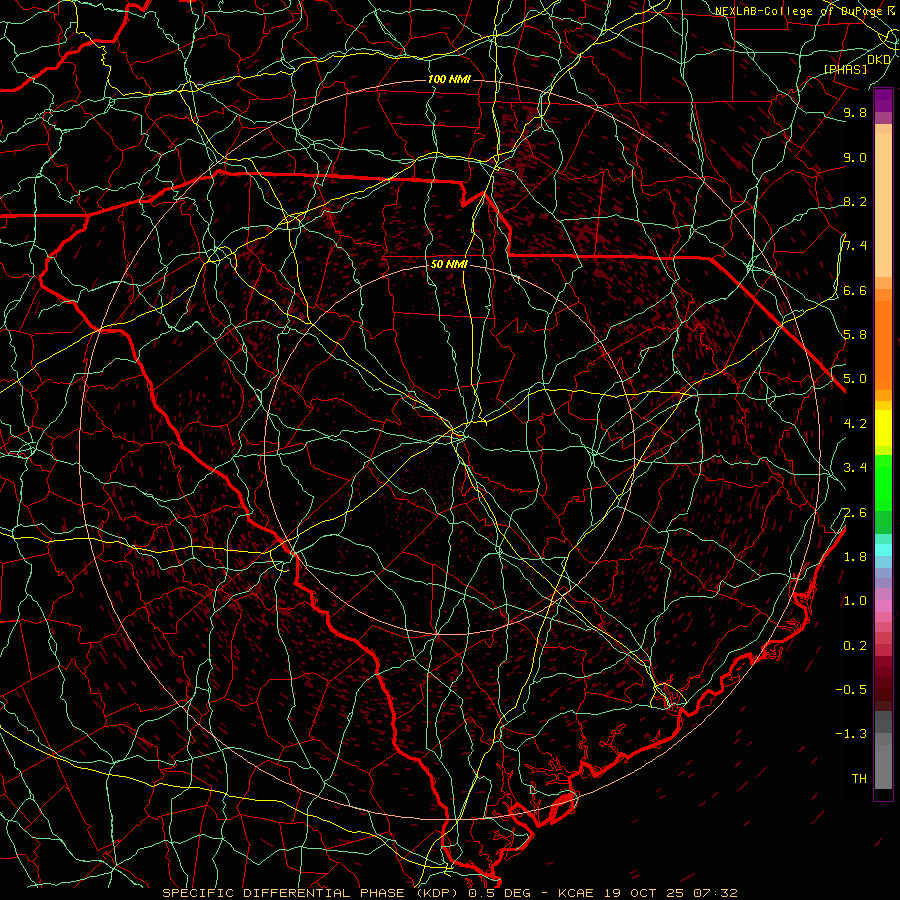Click the 0.2 value on the color scale
The height and width of the screenshot is (900, 900).
click(x=855, y=645)
